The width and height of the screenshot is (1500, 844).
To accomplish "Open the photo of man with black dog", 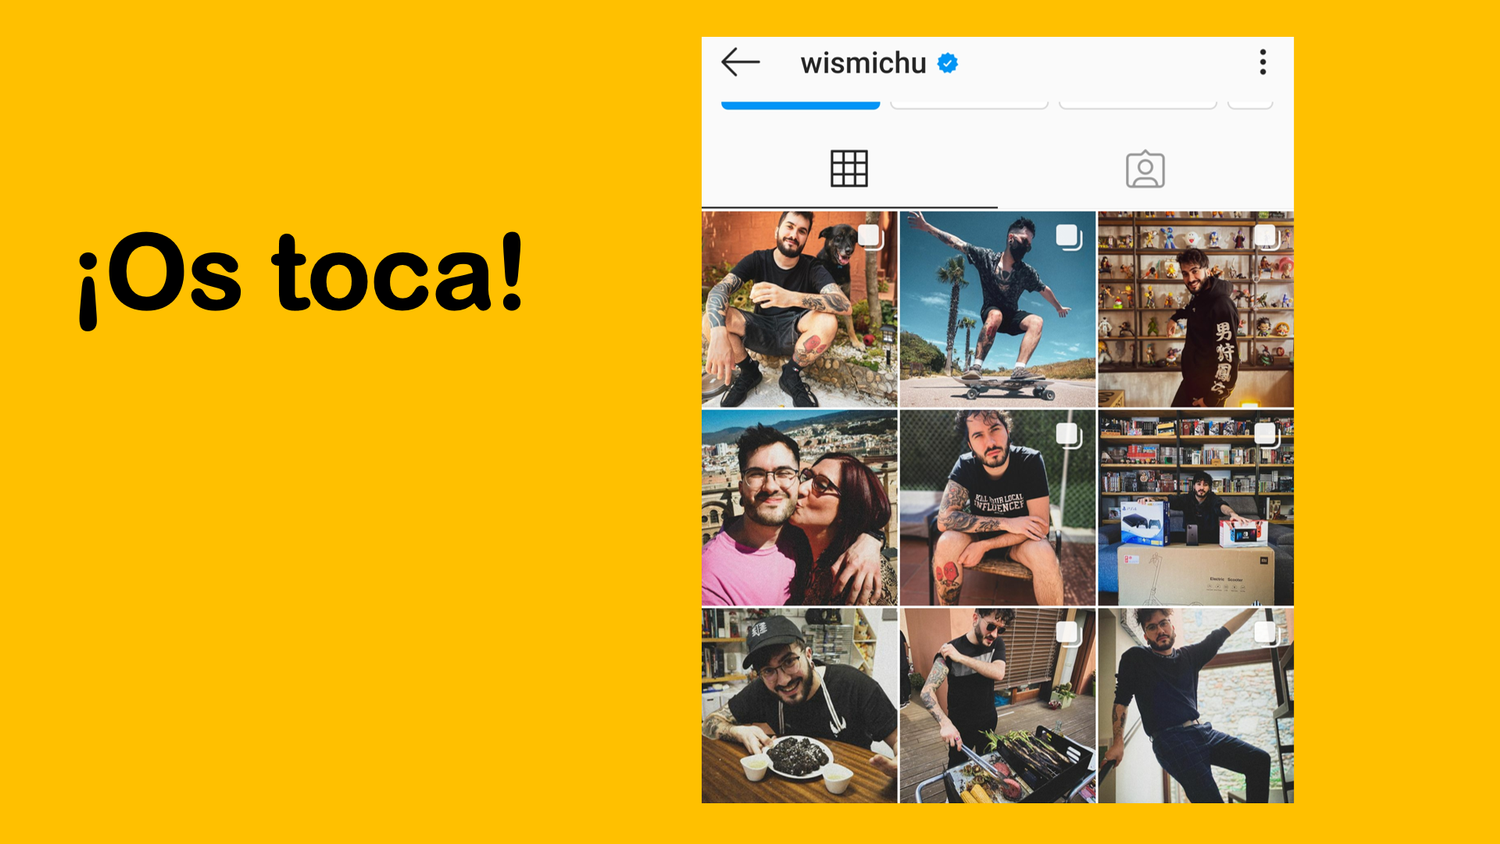I will click(x=799, y=309).
